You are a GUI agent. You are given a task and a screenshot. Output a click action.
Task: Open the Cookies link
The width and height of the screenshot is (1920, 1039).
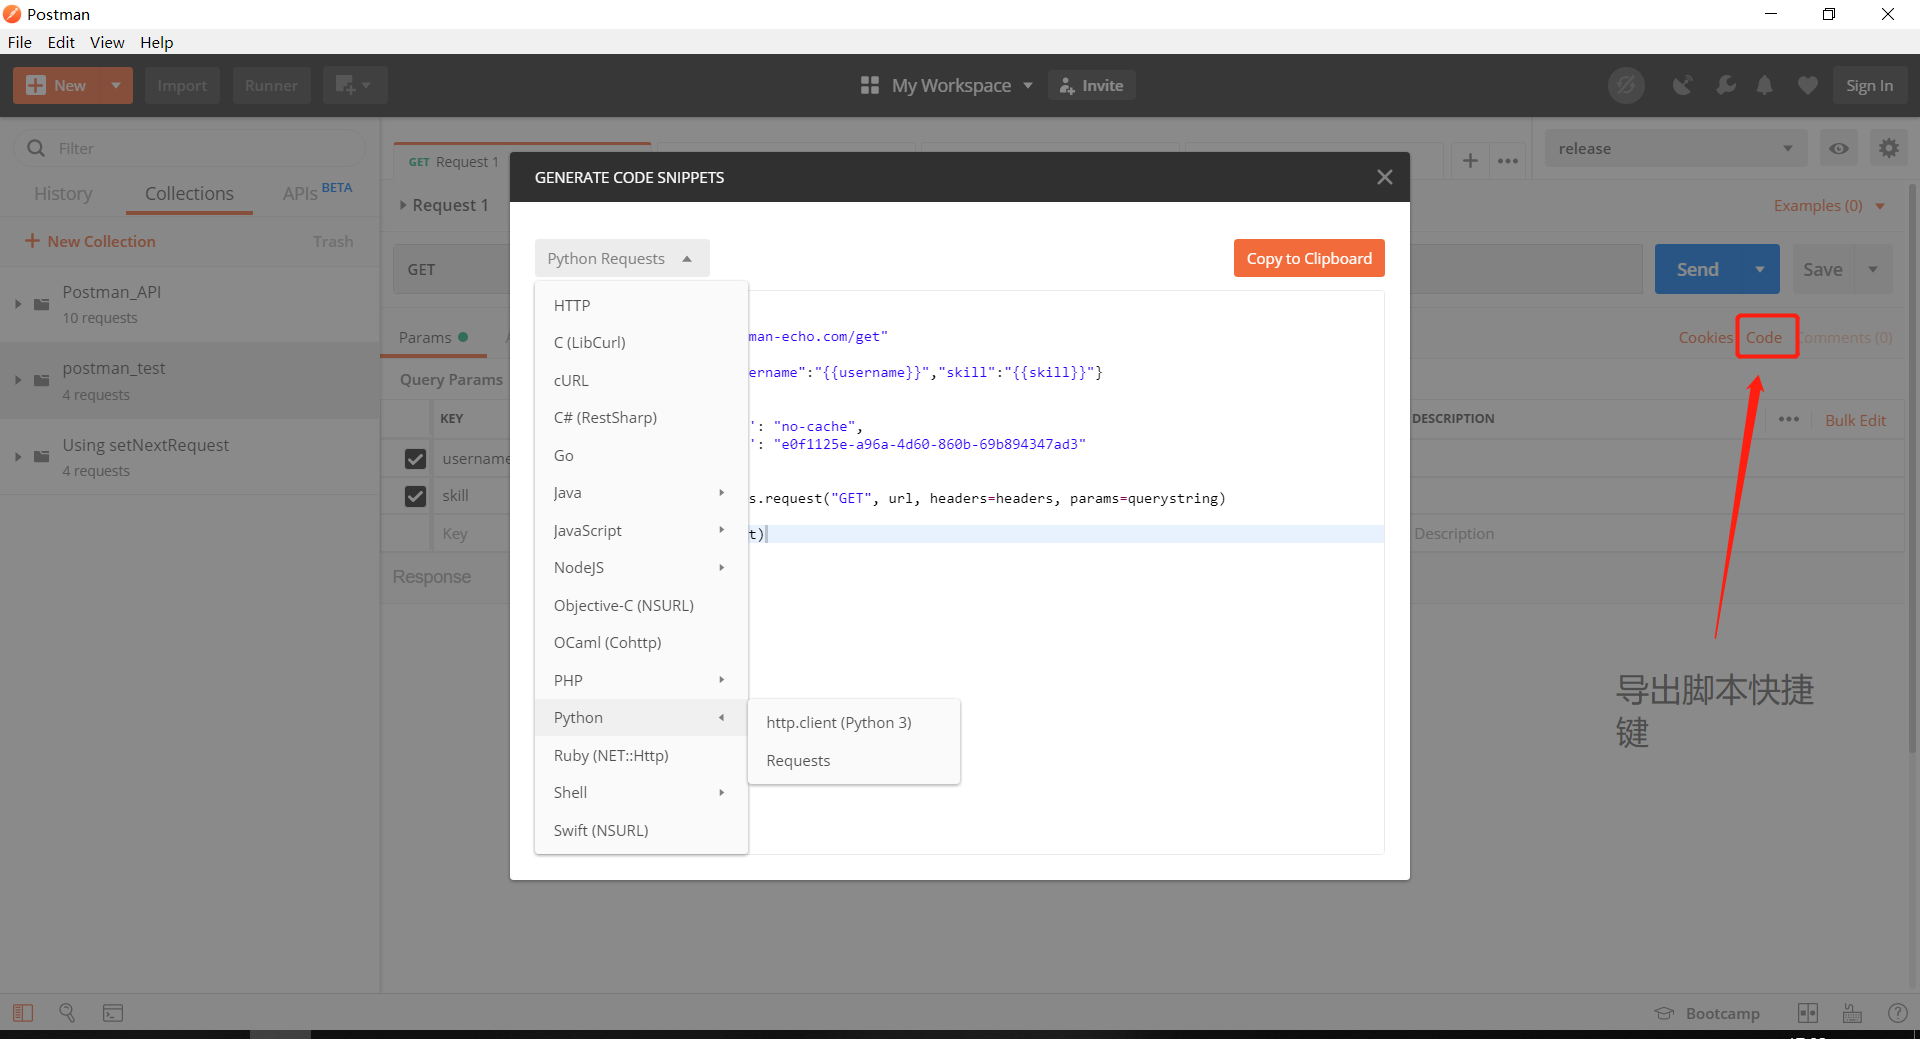click(1705, 337)
